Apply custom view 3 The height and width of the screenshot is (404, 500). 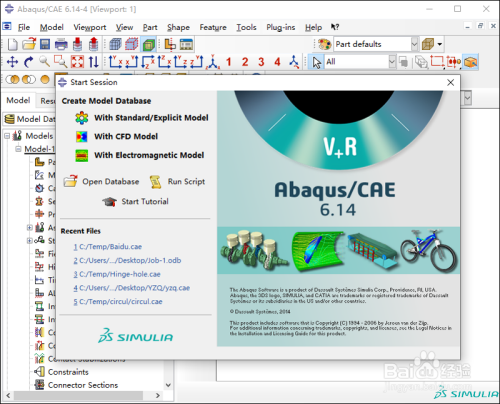tap(261, 62)
